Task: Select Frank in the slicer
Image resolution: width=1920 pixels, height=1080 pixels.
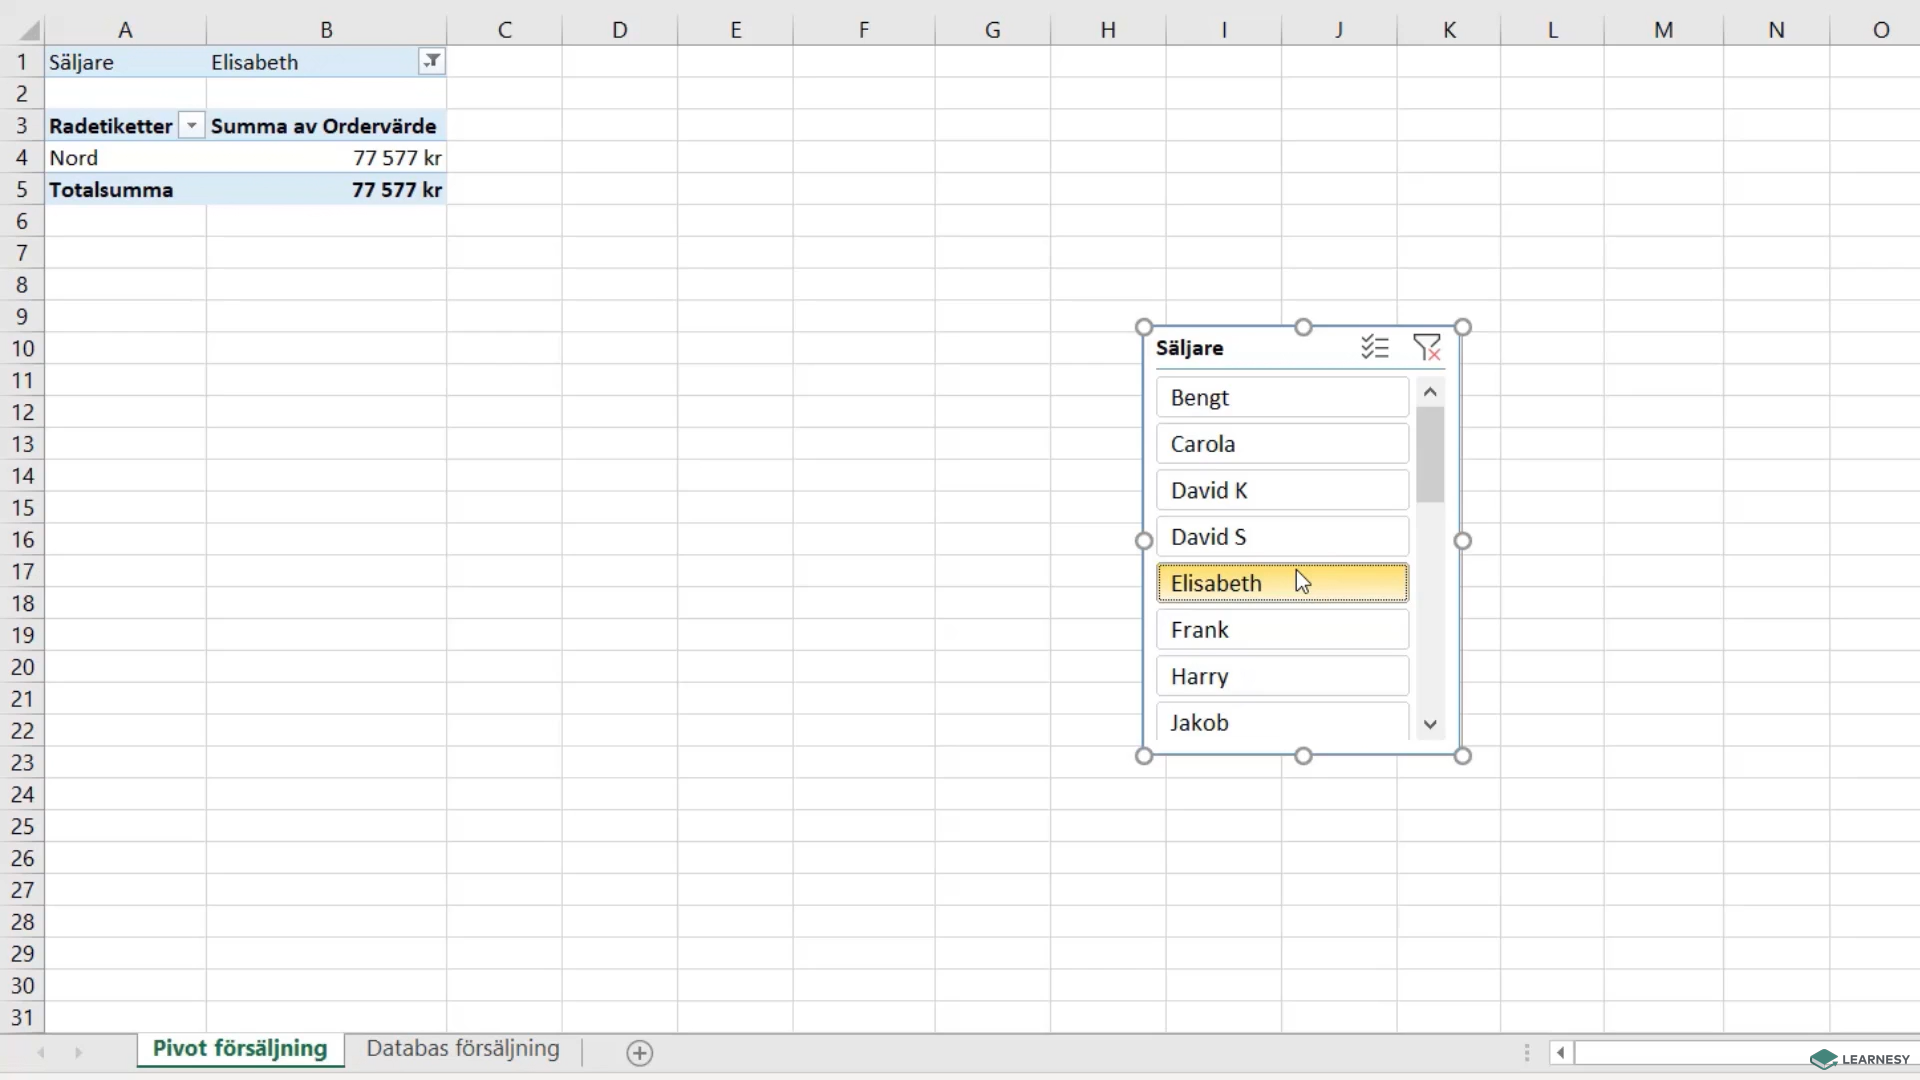Action: [1282, 630]
